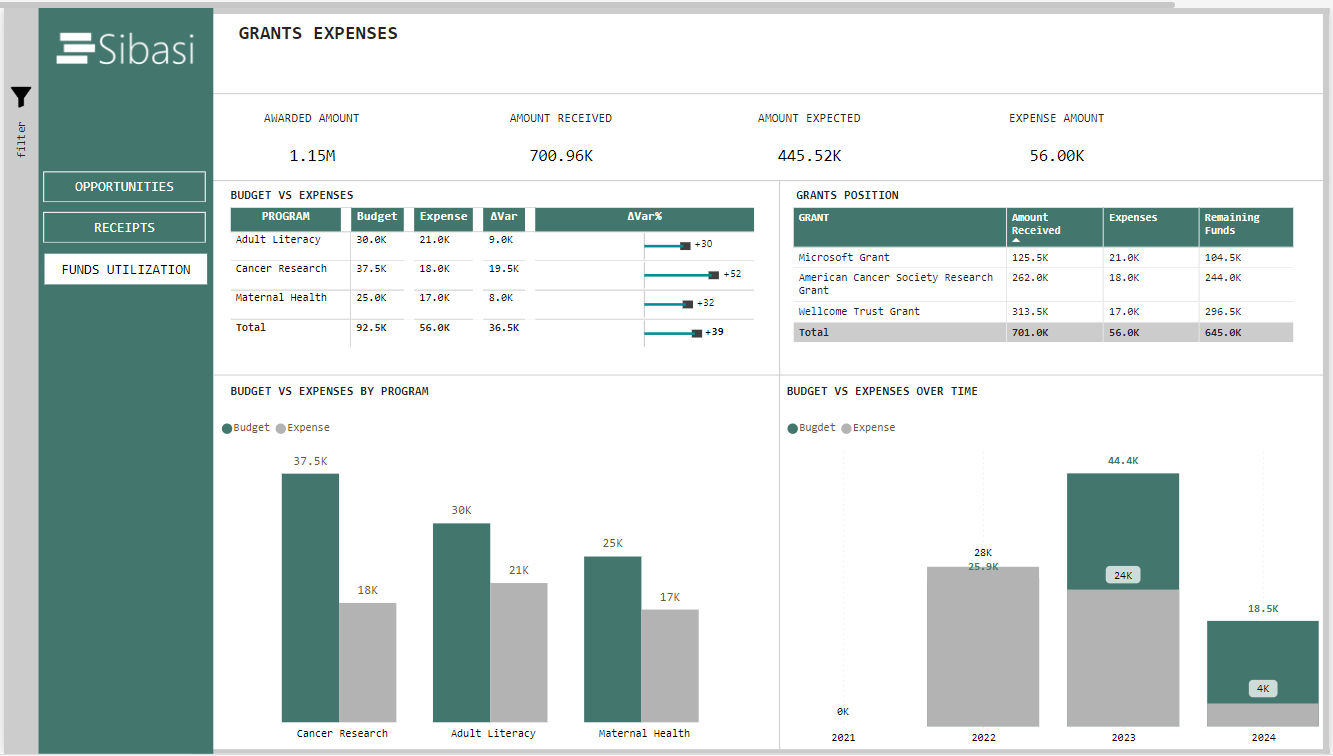Click the 296.5K remaining funds cell

(1246, 312)
